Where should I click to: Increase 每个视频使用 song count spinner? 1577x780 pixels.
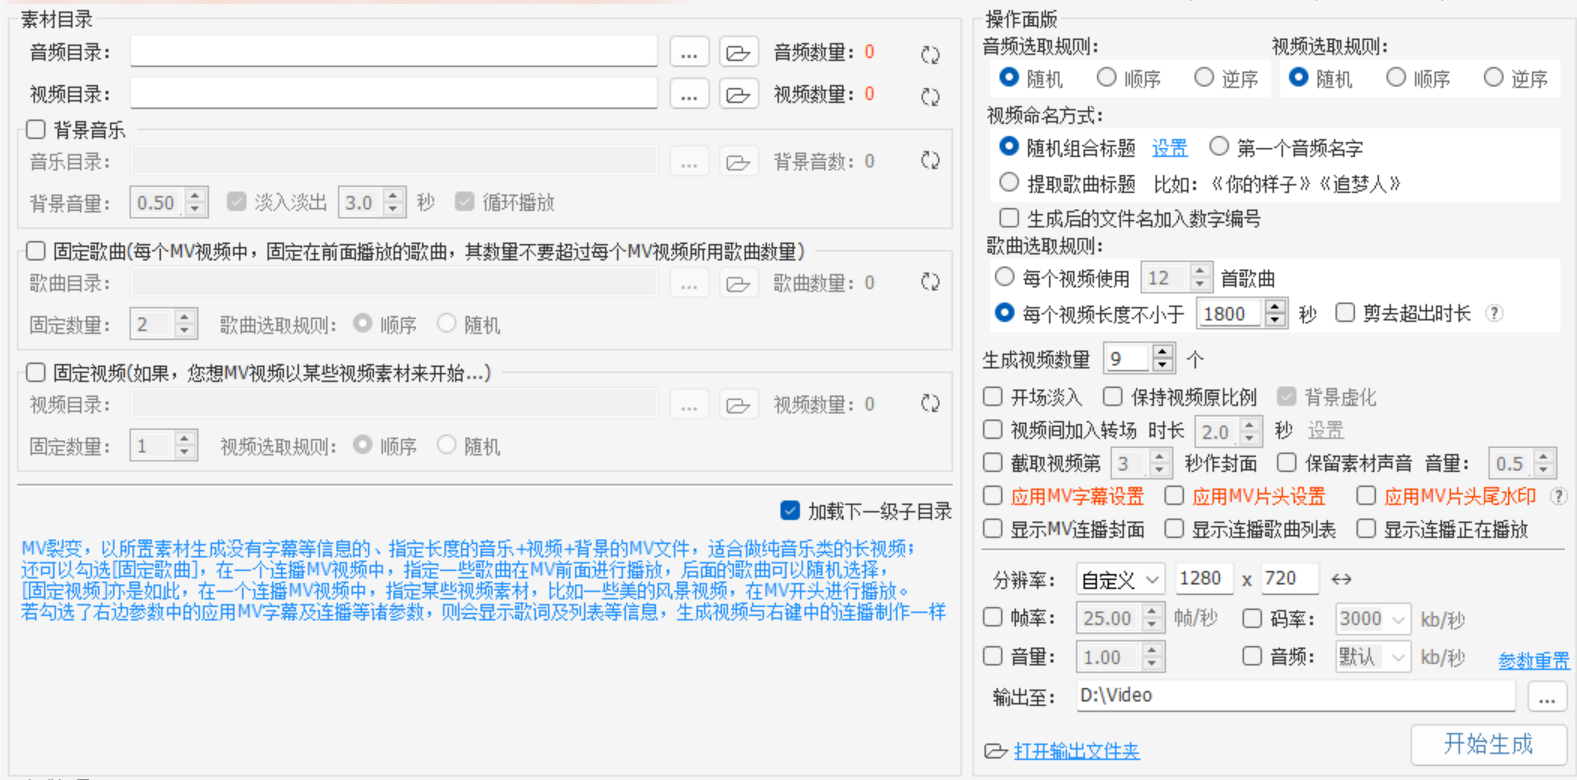(x=1201, y=270)
